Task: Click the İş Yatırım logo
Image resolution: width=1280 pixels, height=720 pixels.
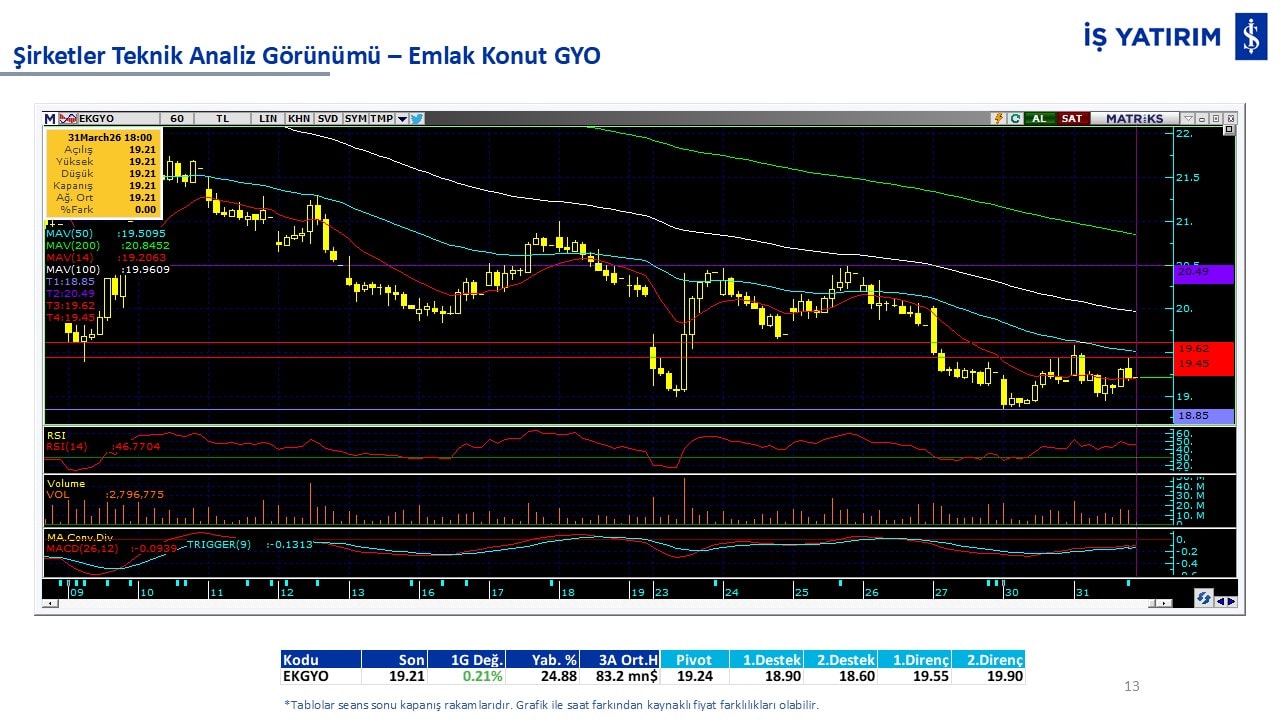Action: [1249, 37]
